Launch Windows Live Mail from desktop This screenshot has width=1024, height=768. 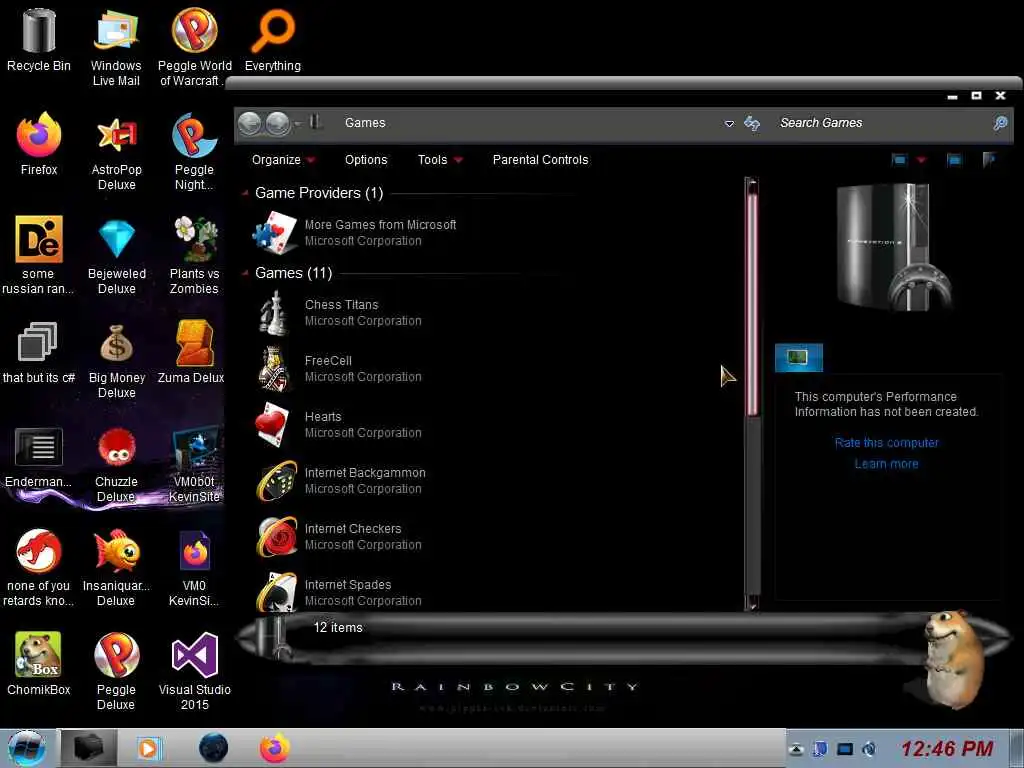[x=116, y=31]
